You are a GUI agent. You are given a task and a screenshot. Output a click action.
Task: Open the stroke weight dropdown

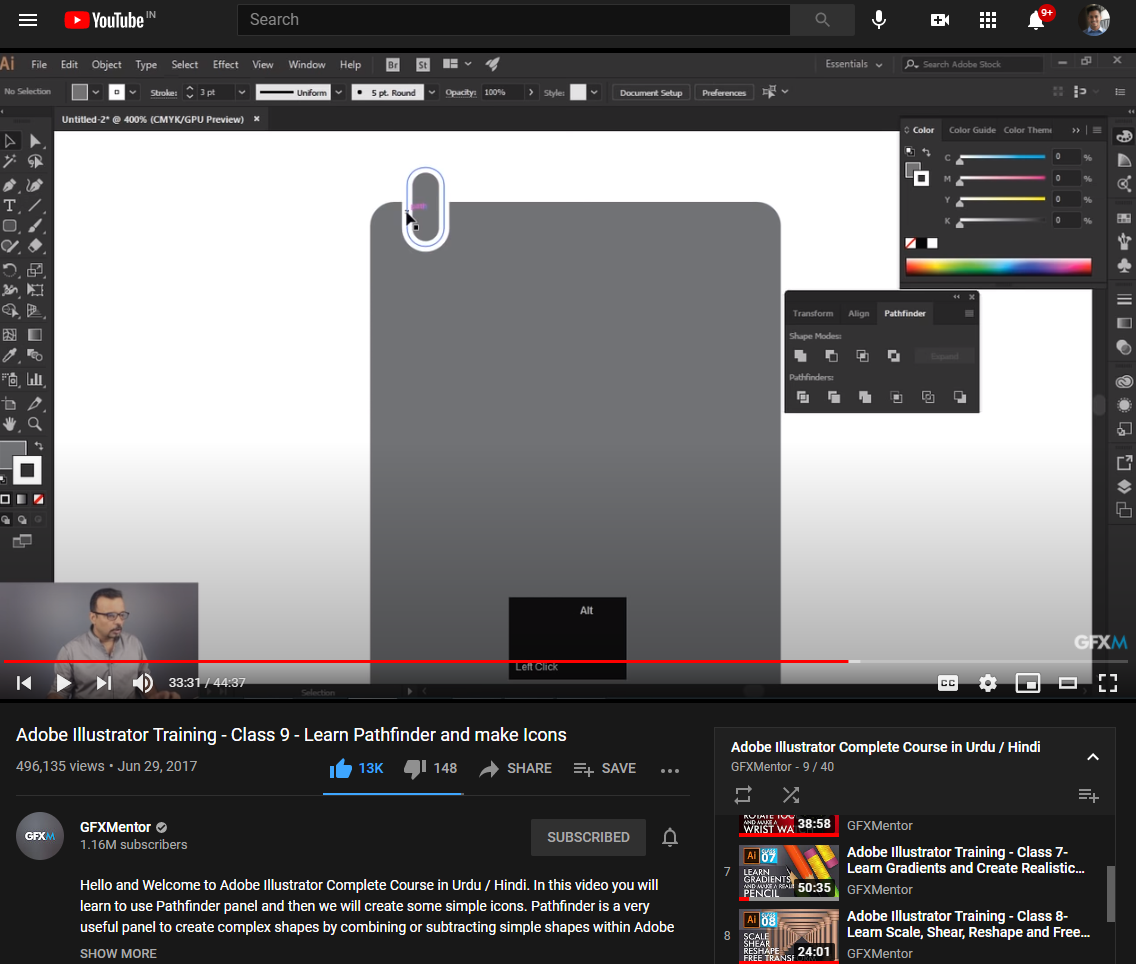click(240, 92)
